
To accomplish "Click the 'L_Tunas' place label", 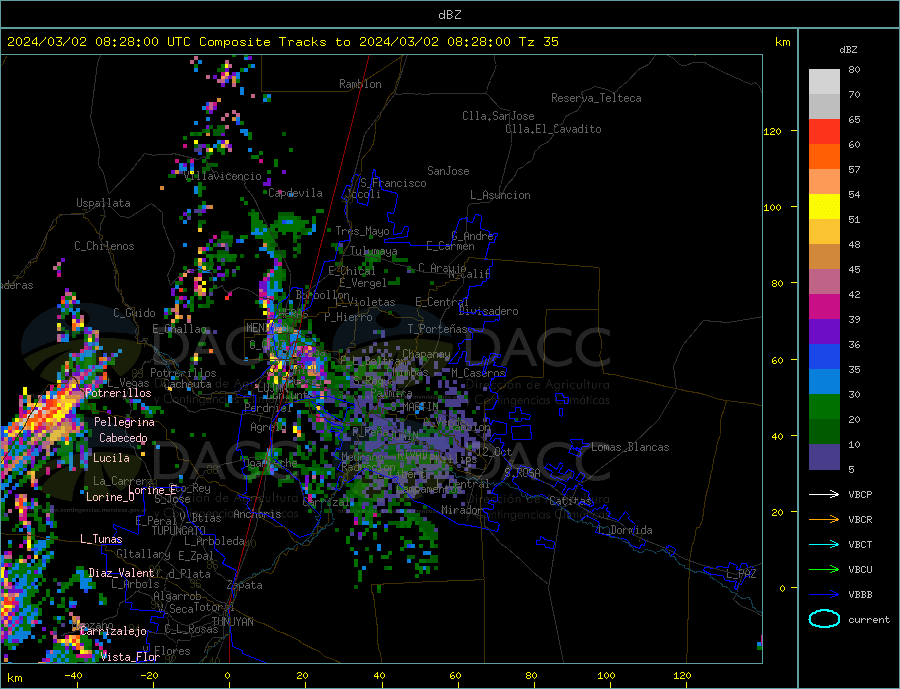I will [x=101, y=539].
